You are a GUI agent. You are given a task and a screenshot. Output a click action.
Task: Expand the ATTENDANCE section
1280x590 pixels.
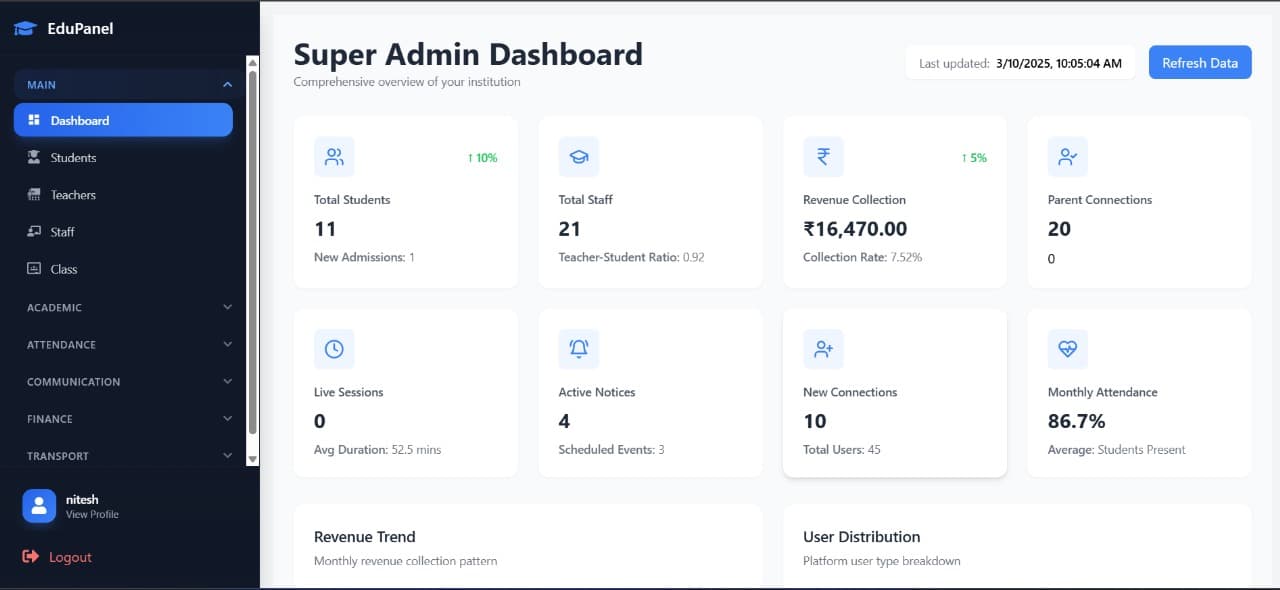(129, 344)
